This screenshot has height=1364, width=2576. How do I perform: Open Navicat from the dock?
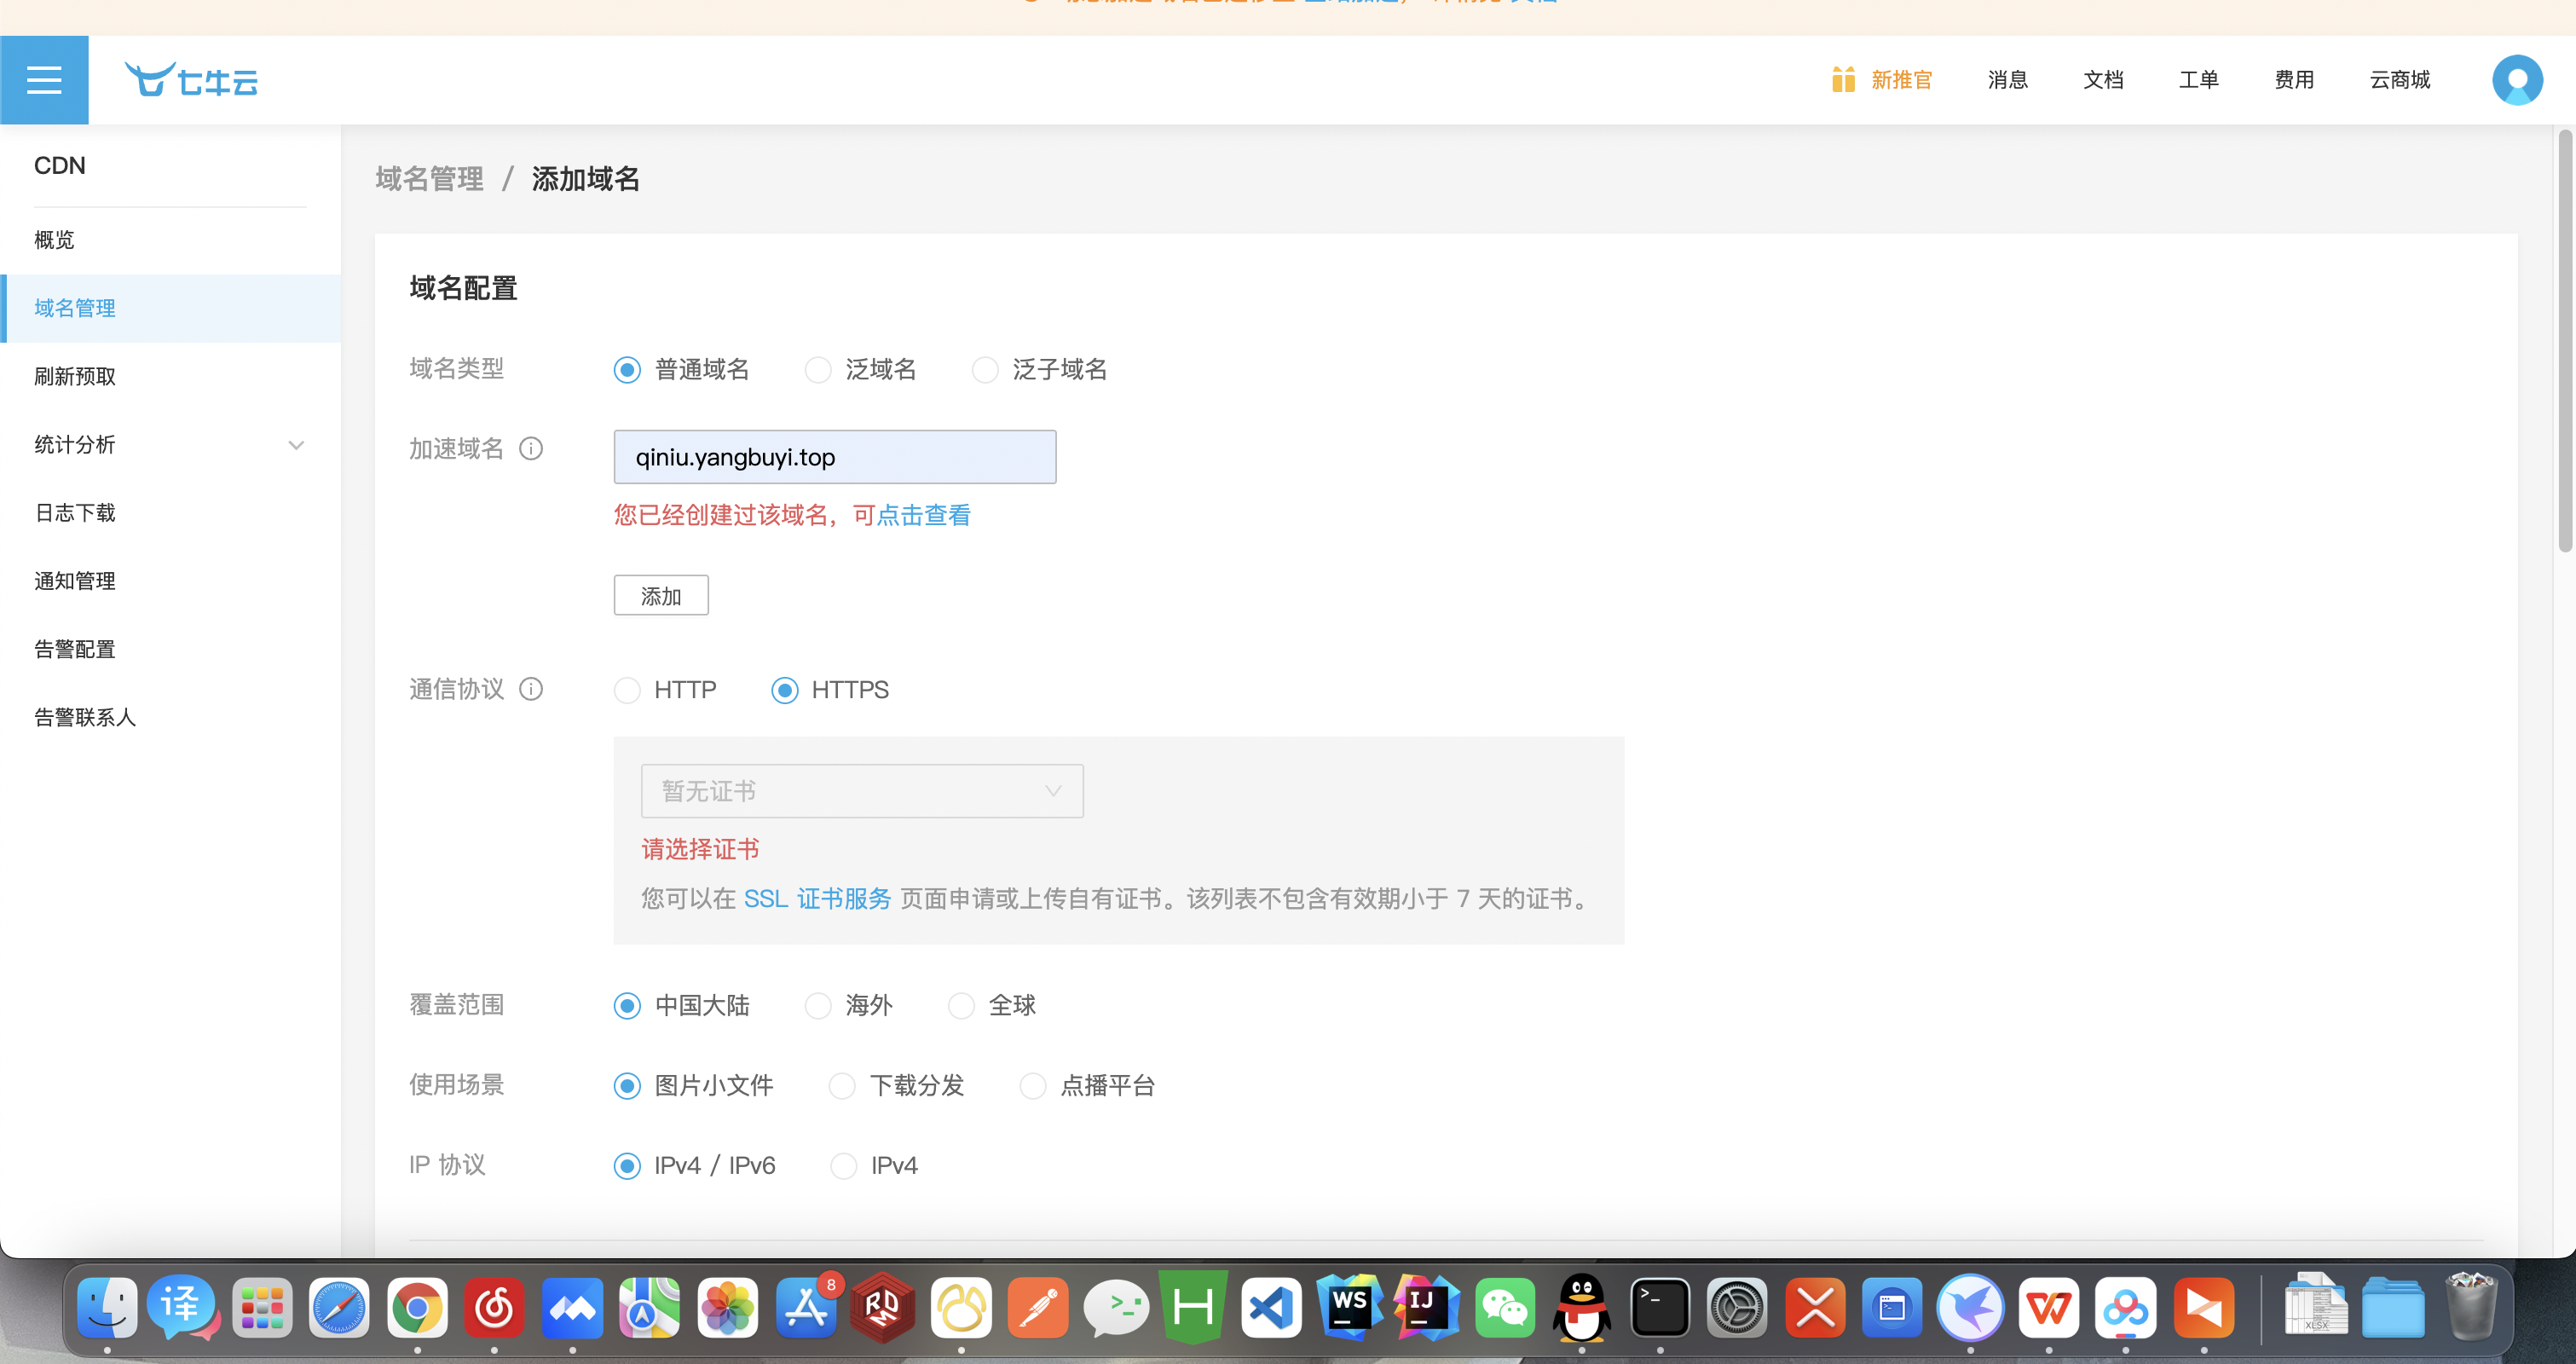[961, 1307]
